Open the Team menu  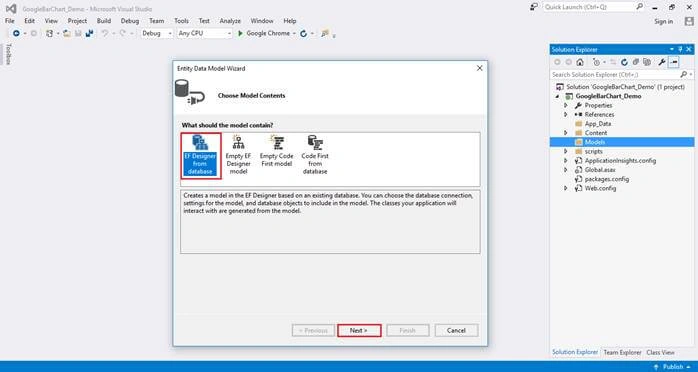click(156, 21)
